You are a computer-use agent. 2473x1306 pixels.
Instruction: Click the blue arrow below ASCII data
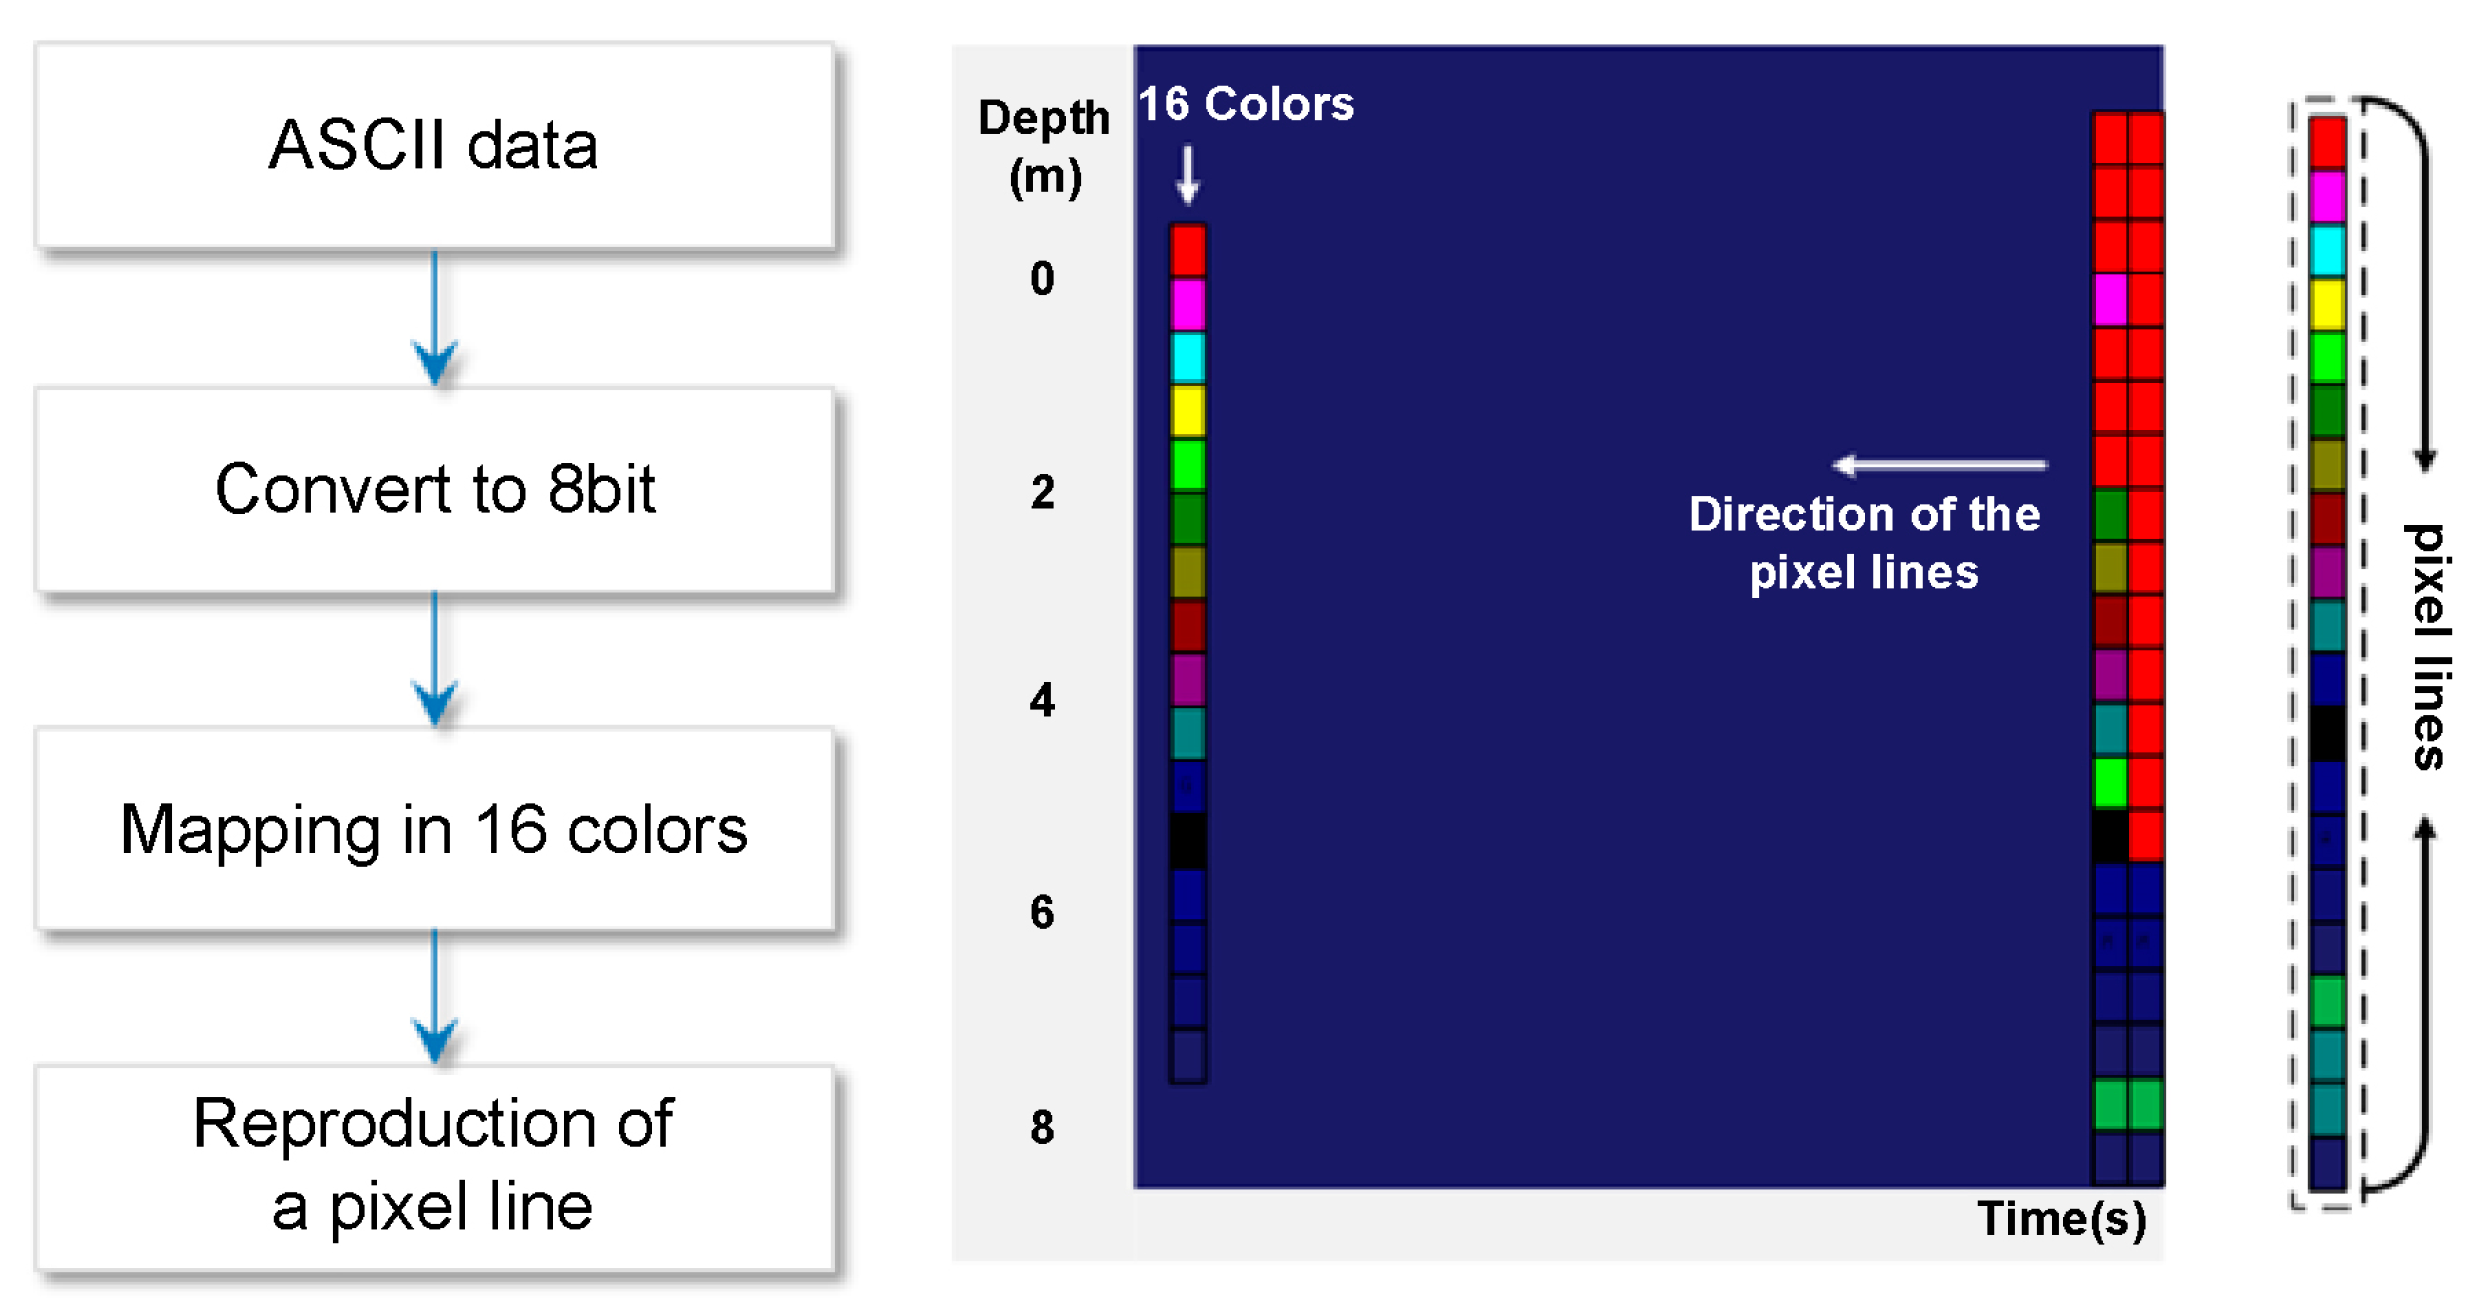[x=435, y=318]
